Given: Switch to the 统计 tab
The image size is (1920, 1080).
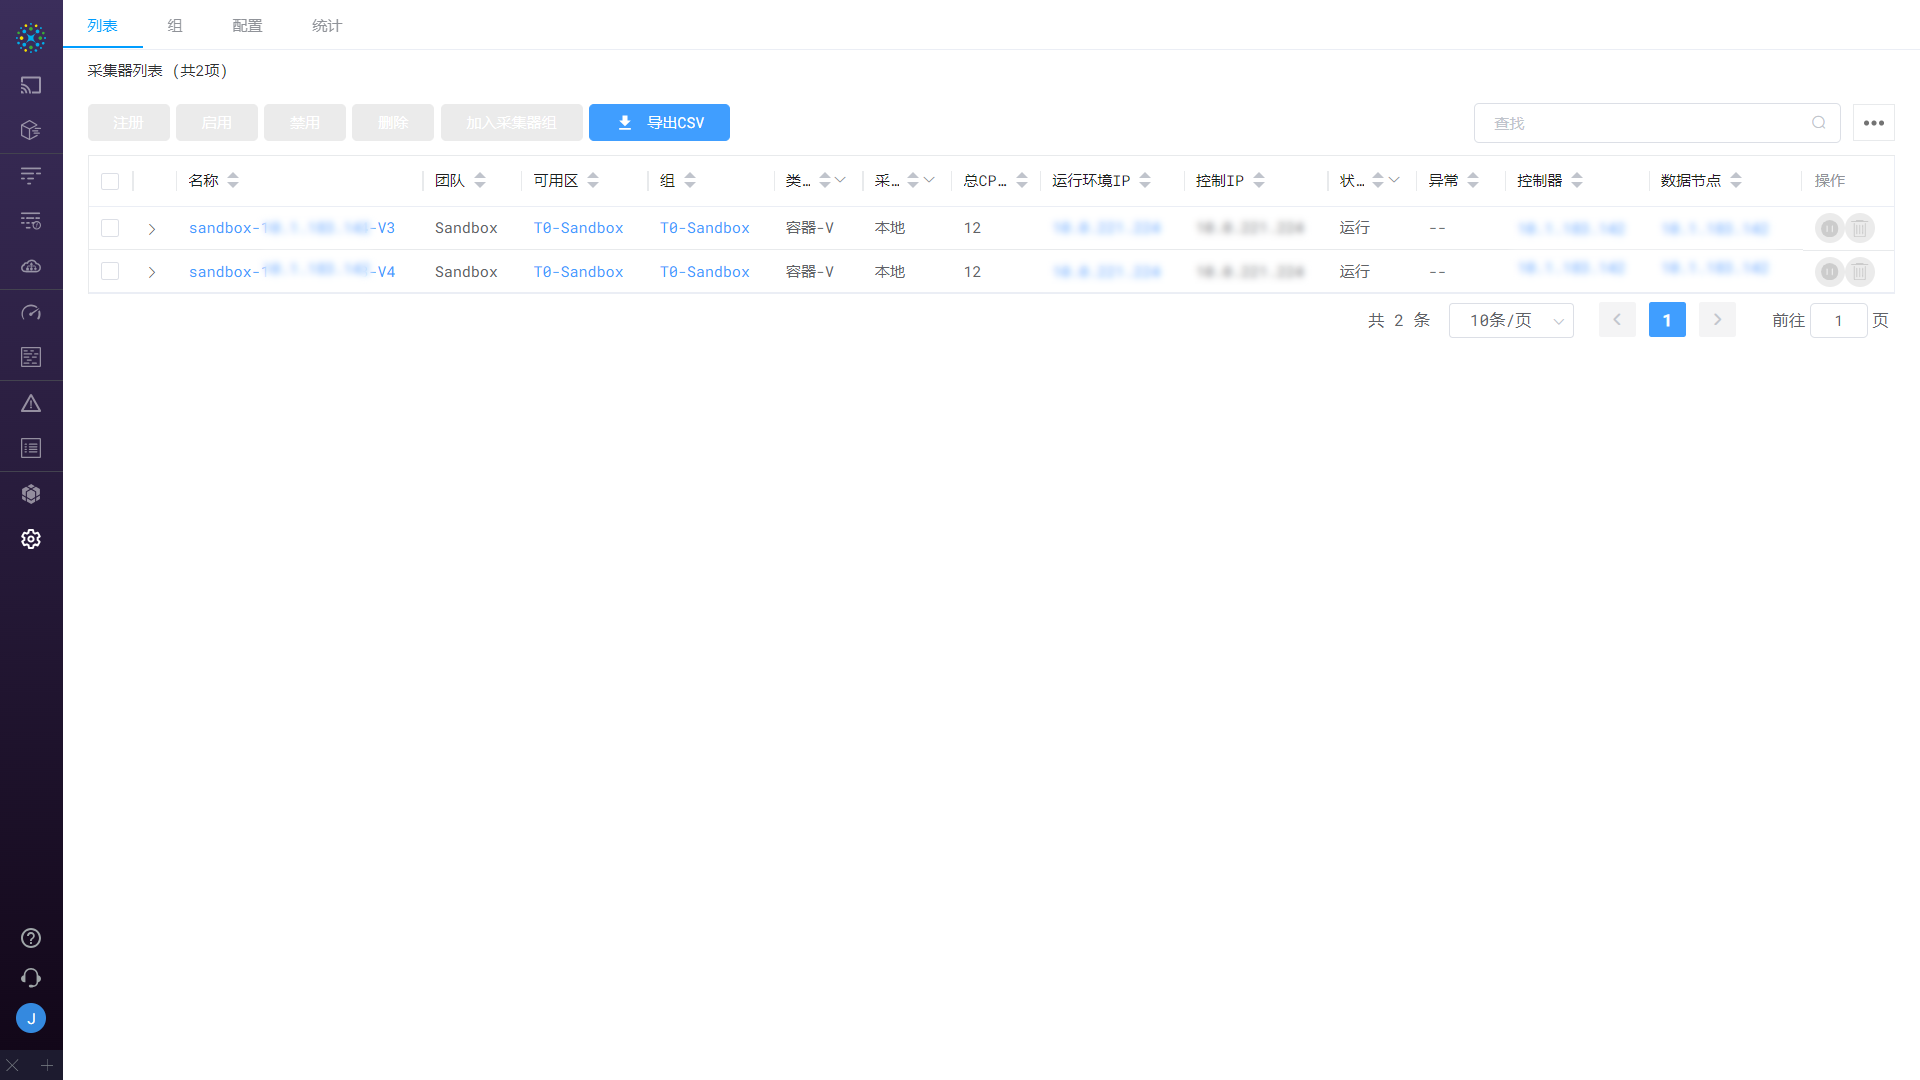Looking at the screenshot, I should (x=326, y=26).
